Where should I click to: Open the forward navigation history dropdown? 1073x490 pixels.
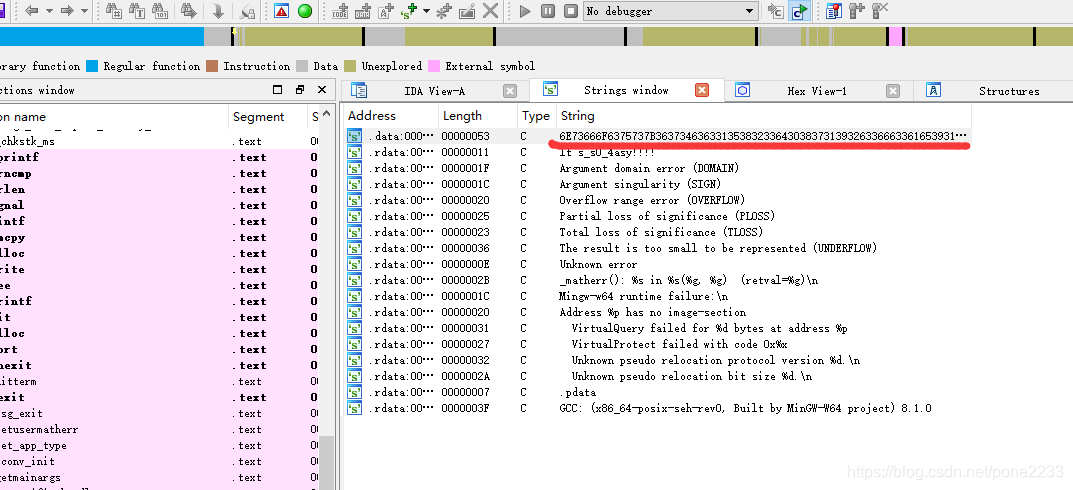click(84, 11)
